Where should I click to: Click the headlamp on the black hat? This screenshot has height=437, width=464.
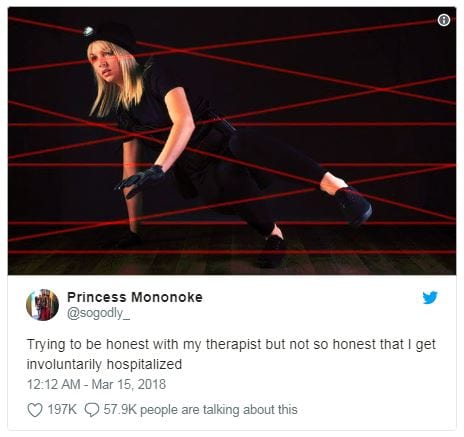tap(88, 31)
